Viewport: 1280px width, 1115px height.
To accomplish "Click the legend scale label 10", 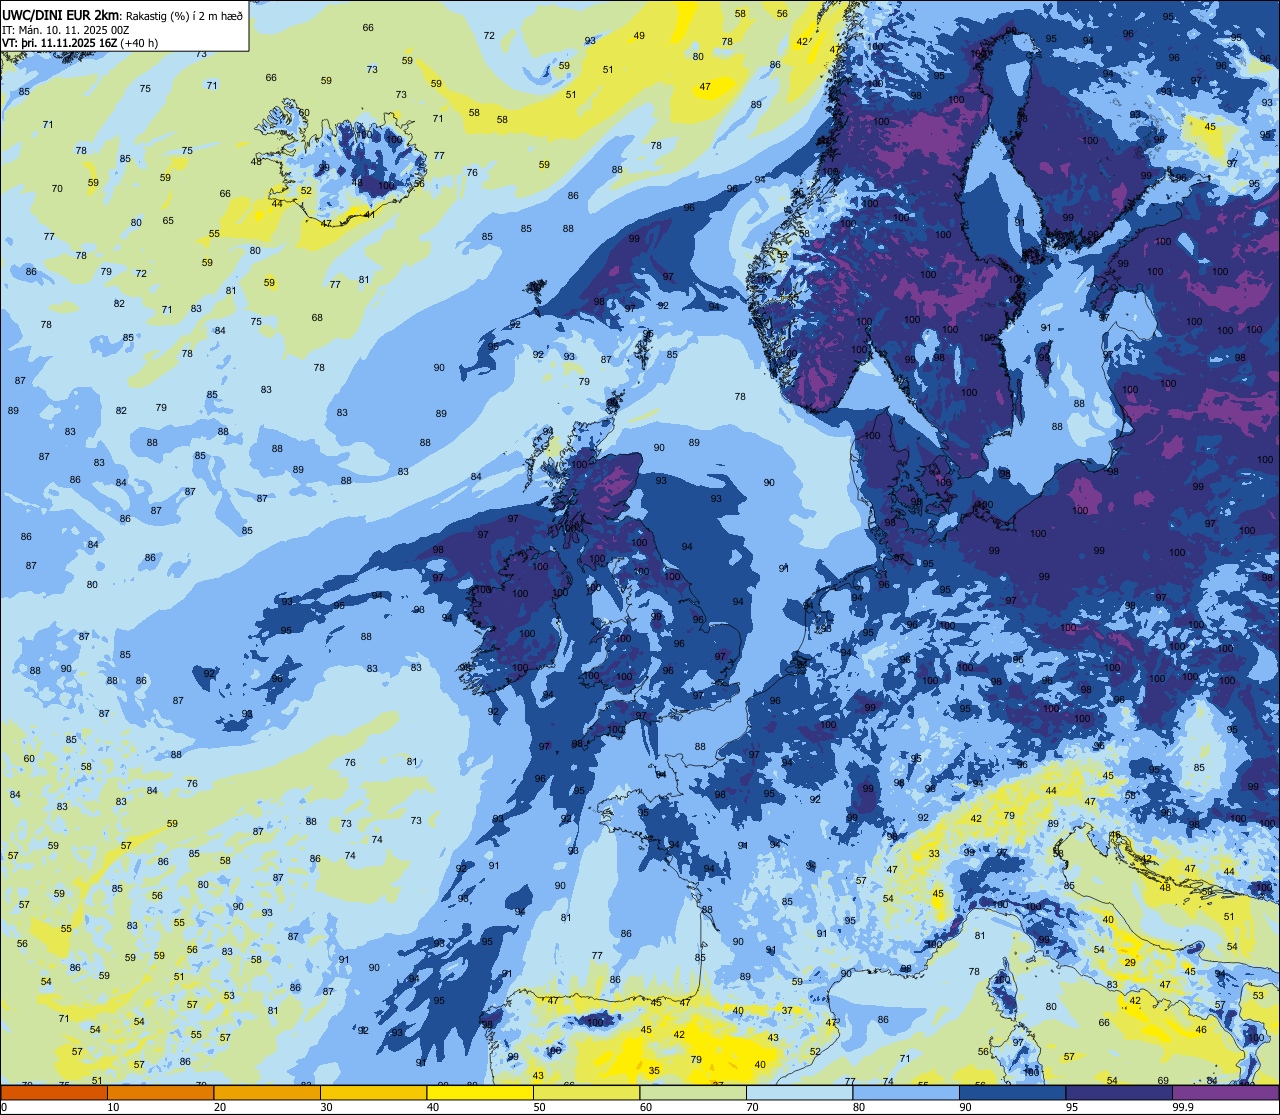I will point(113,1107).
